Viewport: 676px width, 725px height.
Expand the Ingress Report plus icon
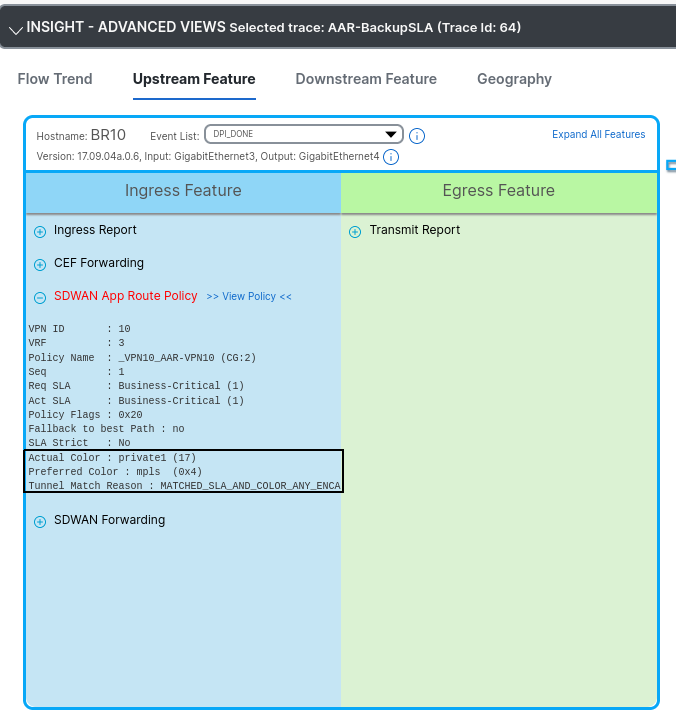[40, 231]
